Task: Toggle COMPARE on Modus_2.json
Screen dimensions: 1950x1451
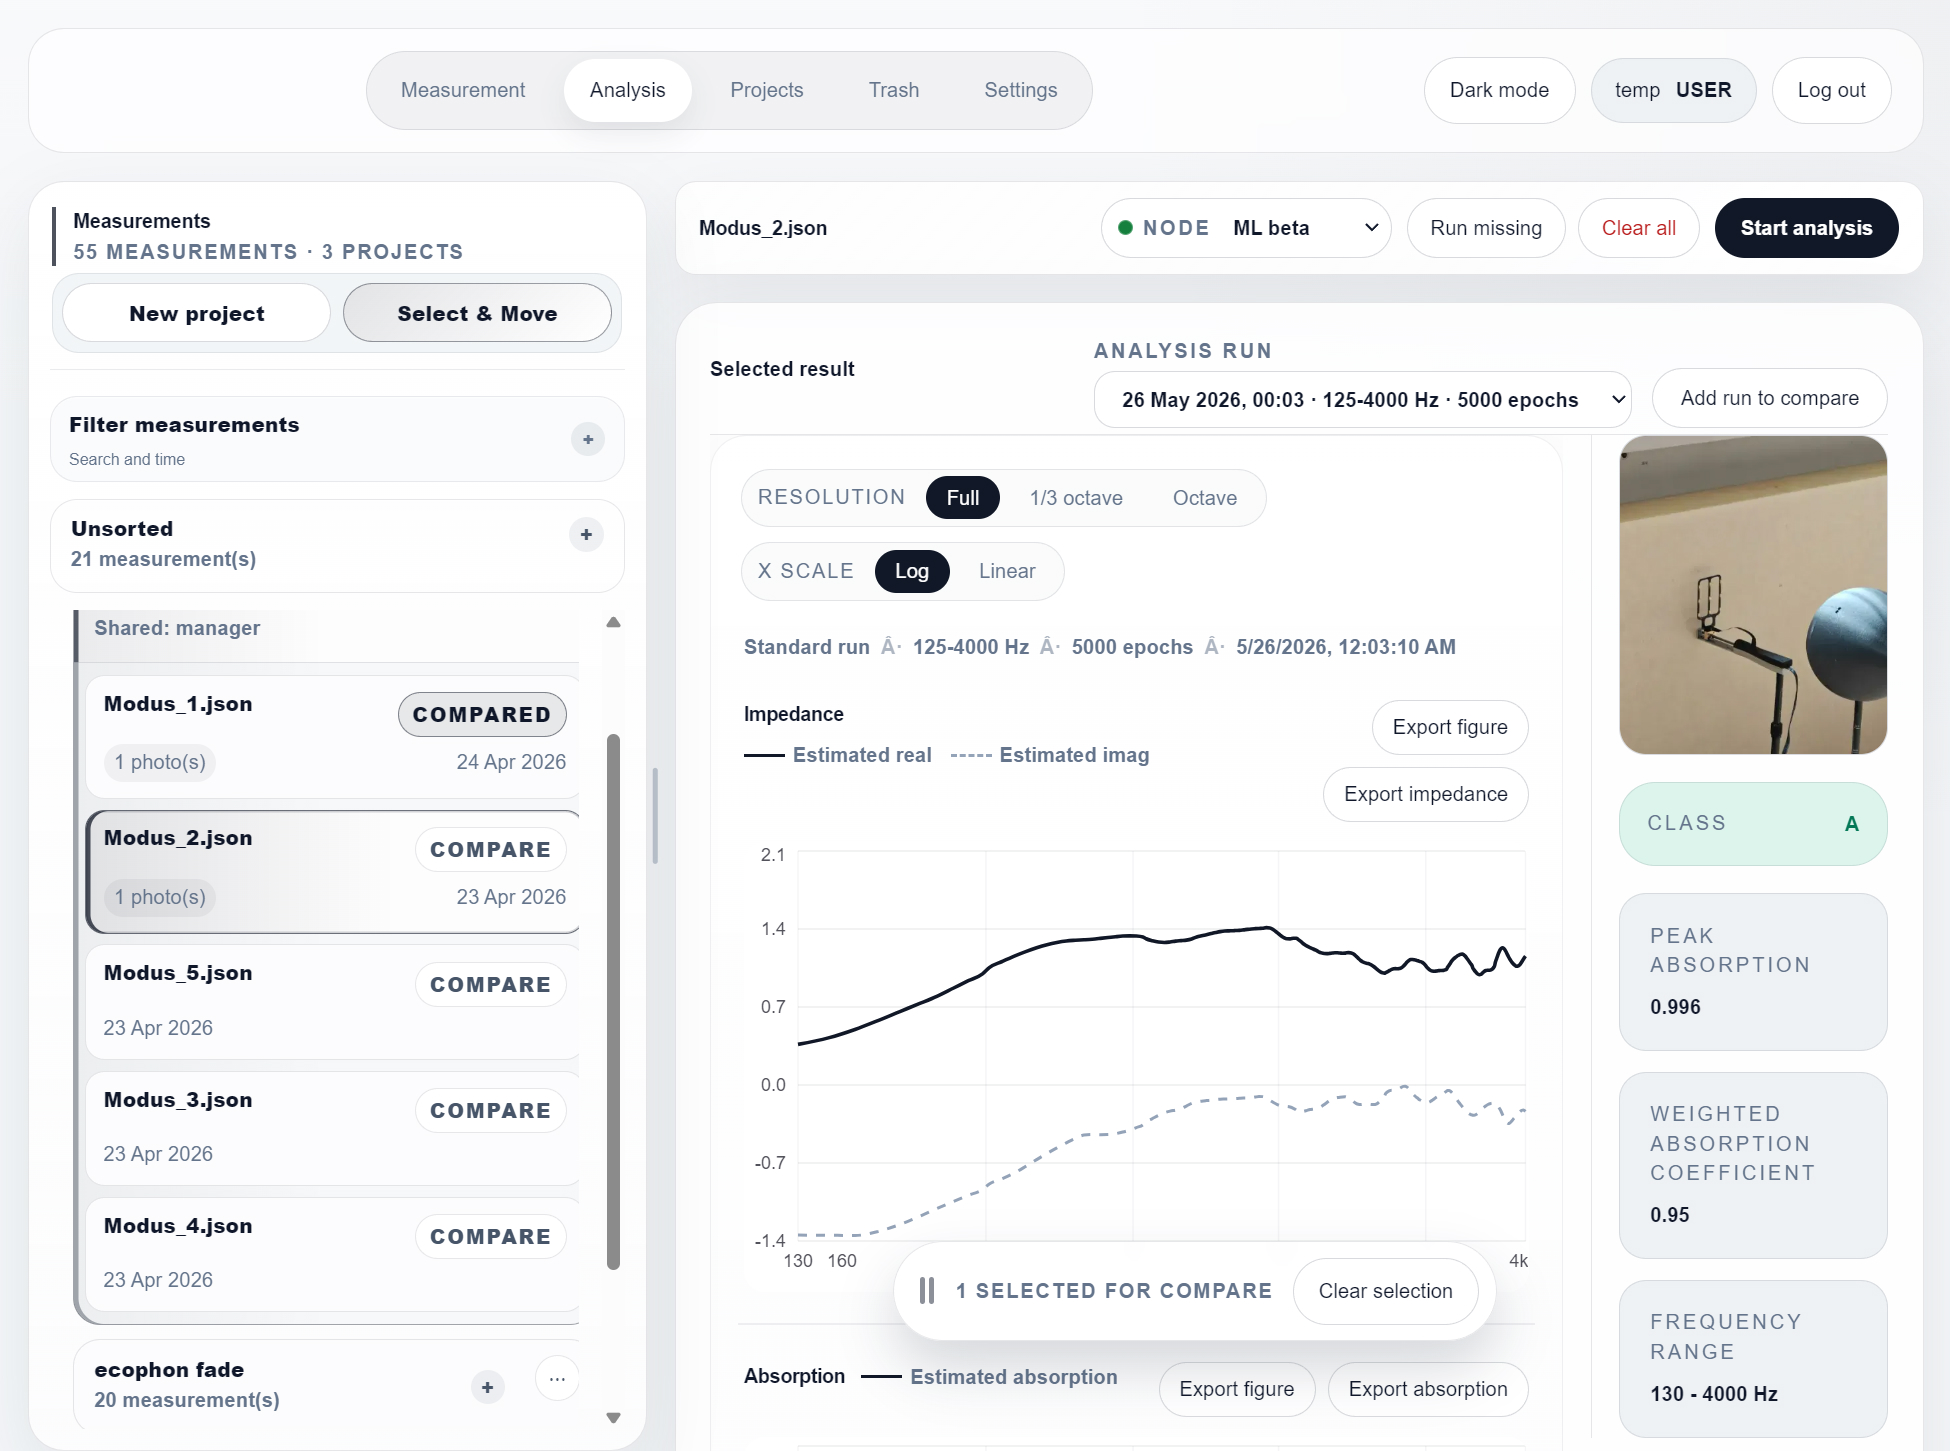Action: (x=490, y=849)
